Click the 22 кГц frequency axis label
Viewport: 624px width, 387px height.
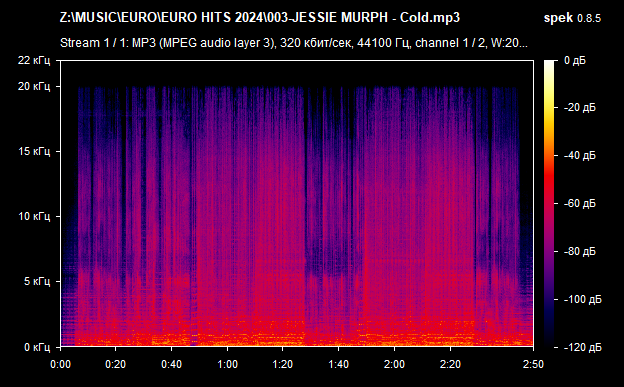(x=34, y=61)
